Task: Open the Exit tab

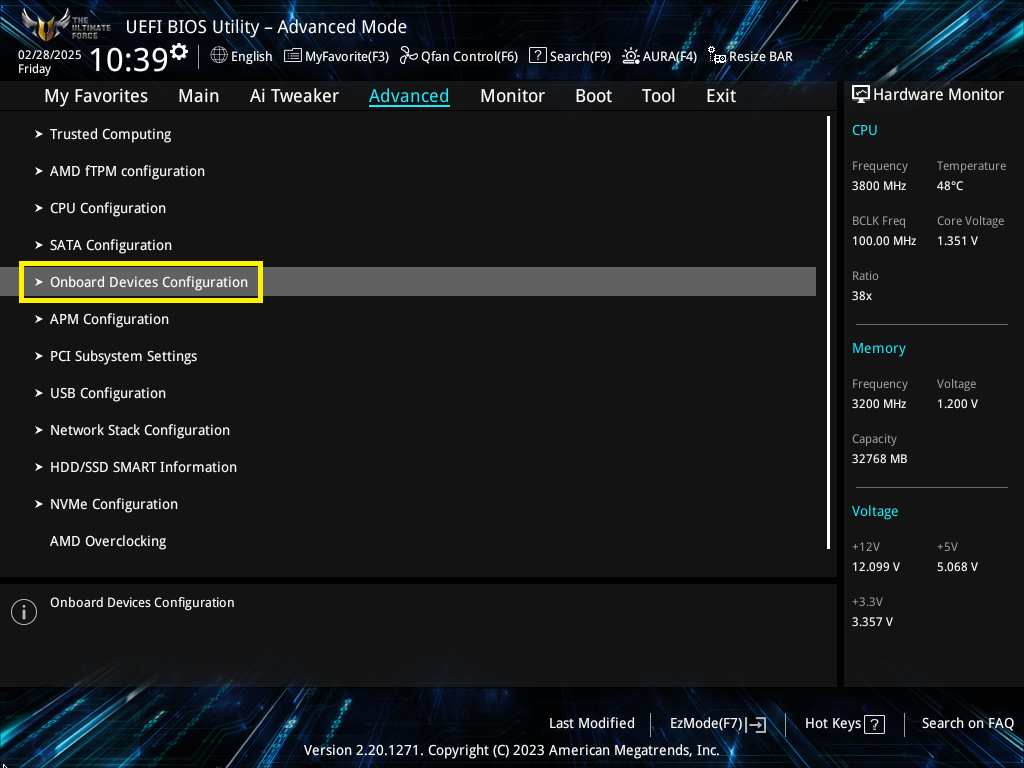Action: (721, 96)
